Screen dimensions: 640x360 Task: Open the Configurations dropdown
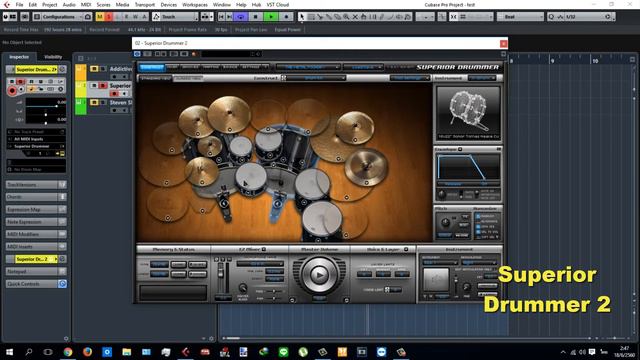tap(62, 17)
